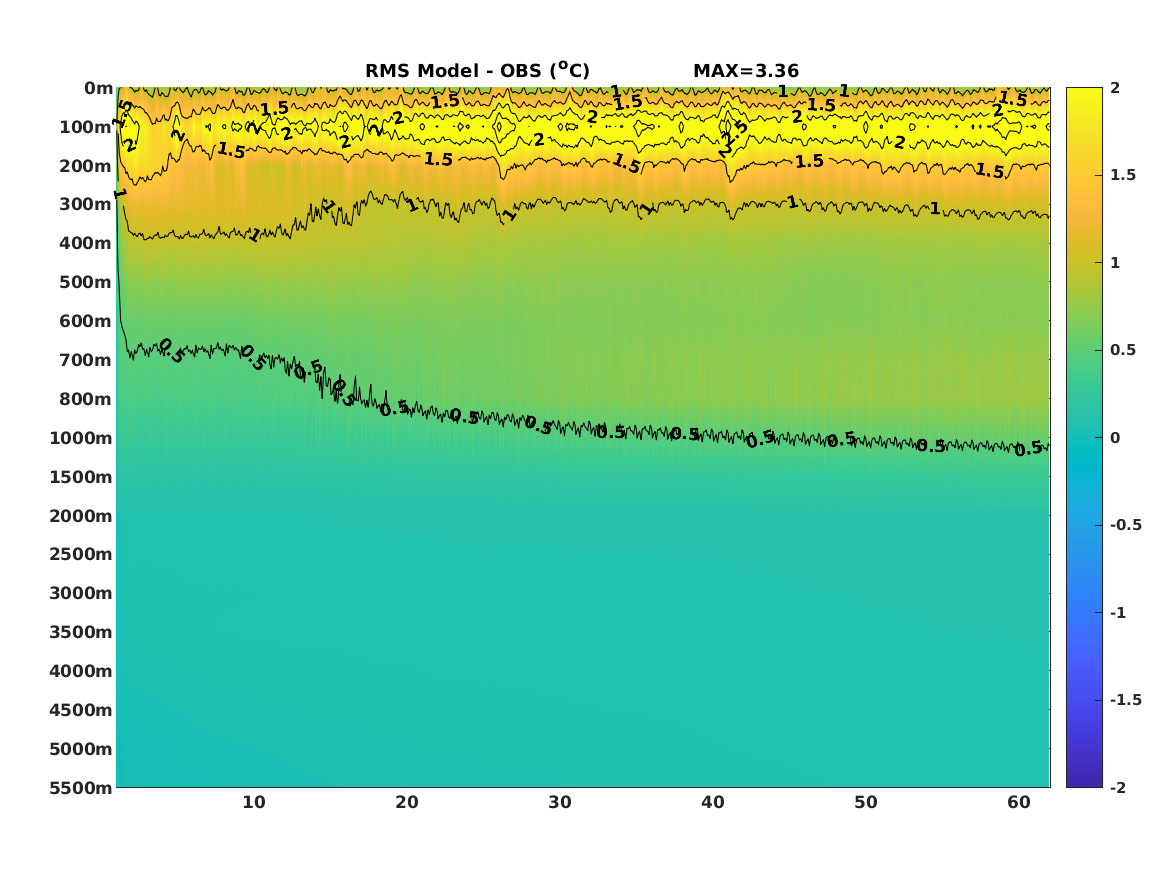Viewport: 1167px width, 875px height.
Task: Click the "300m" depth axis label
Action: [x=86, y=205]
